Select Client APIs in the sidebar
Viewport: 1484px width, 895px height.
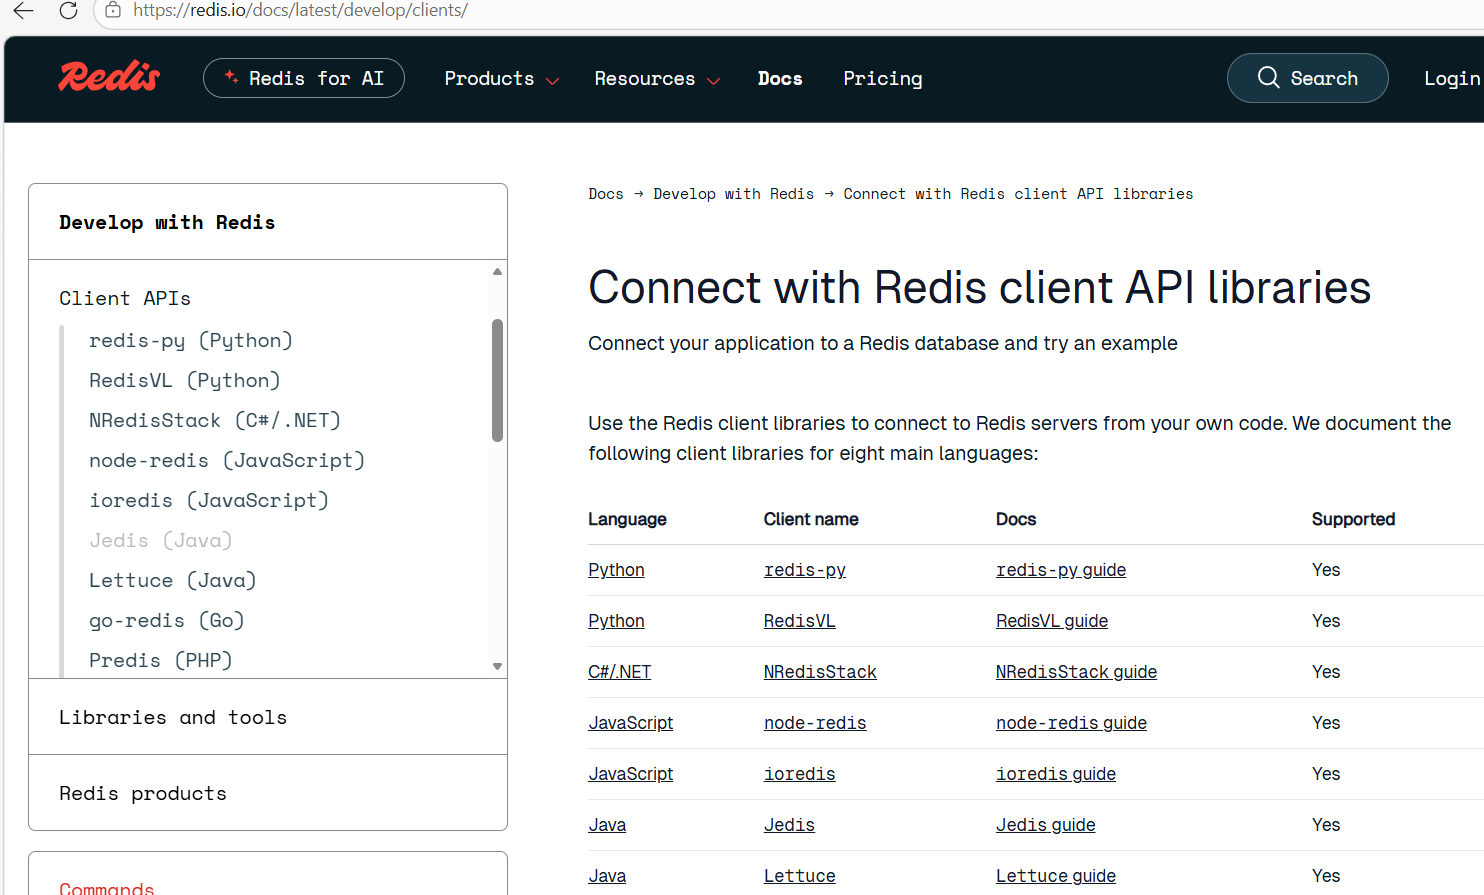[125, 298]
